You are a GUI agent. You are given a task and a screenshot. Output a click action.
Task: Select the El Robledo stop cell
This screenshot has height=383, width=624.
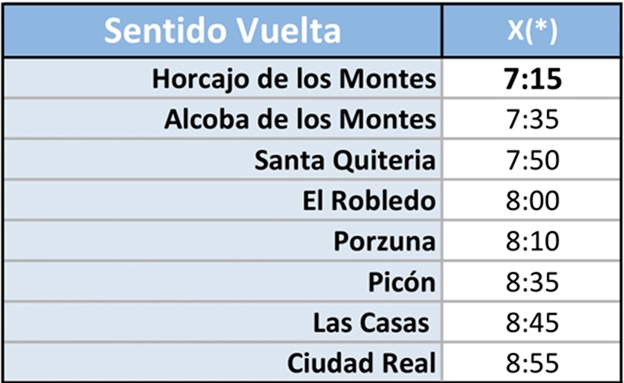tap(222, 200)
